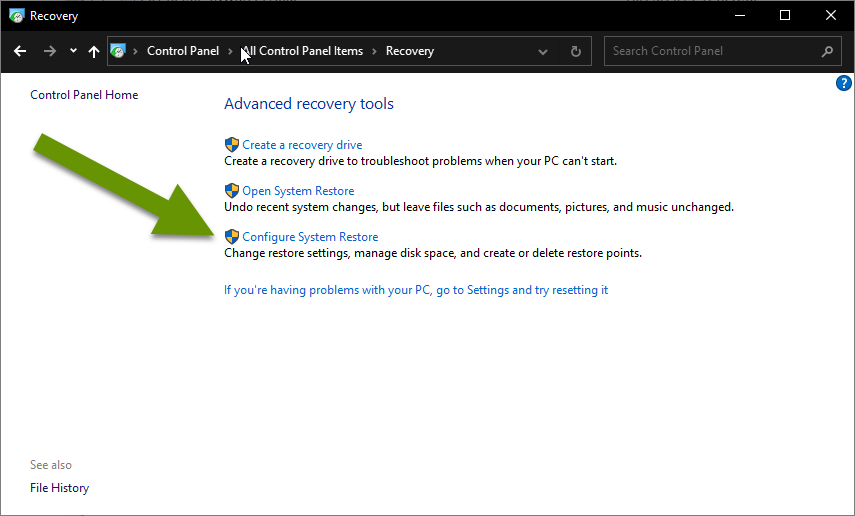The image size is (855, 516).
Task: Click the recovery drive troubleshoot description text
Action: (x=420, y=161)
